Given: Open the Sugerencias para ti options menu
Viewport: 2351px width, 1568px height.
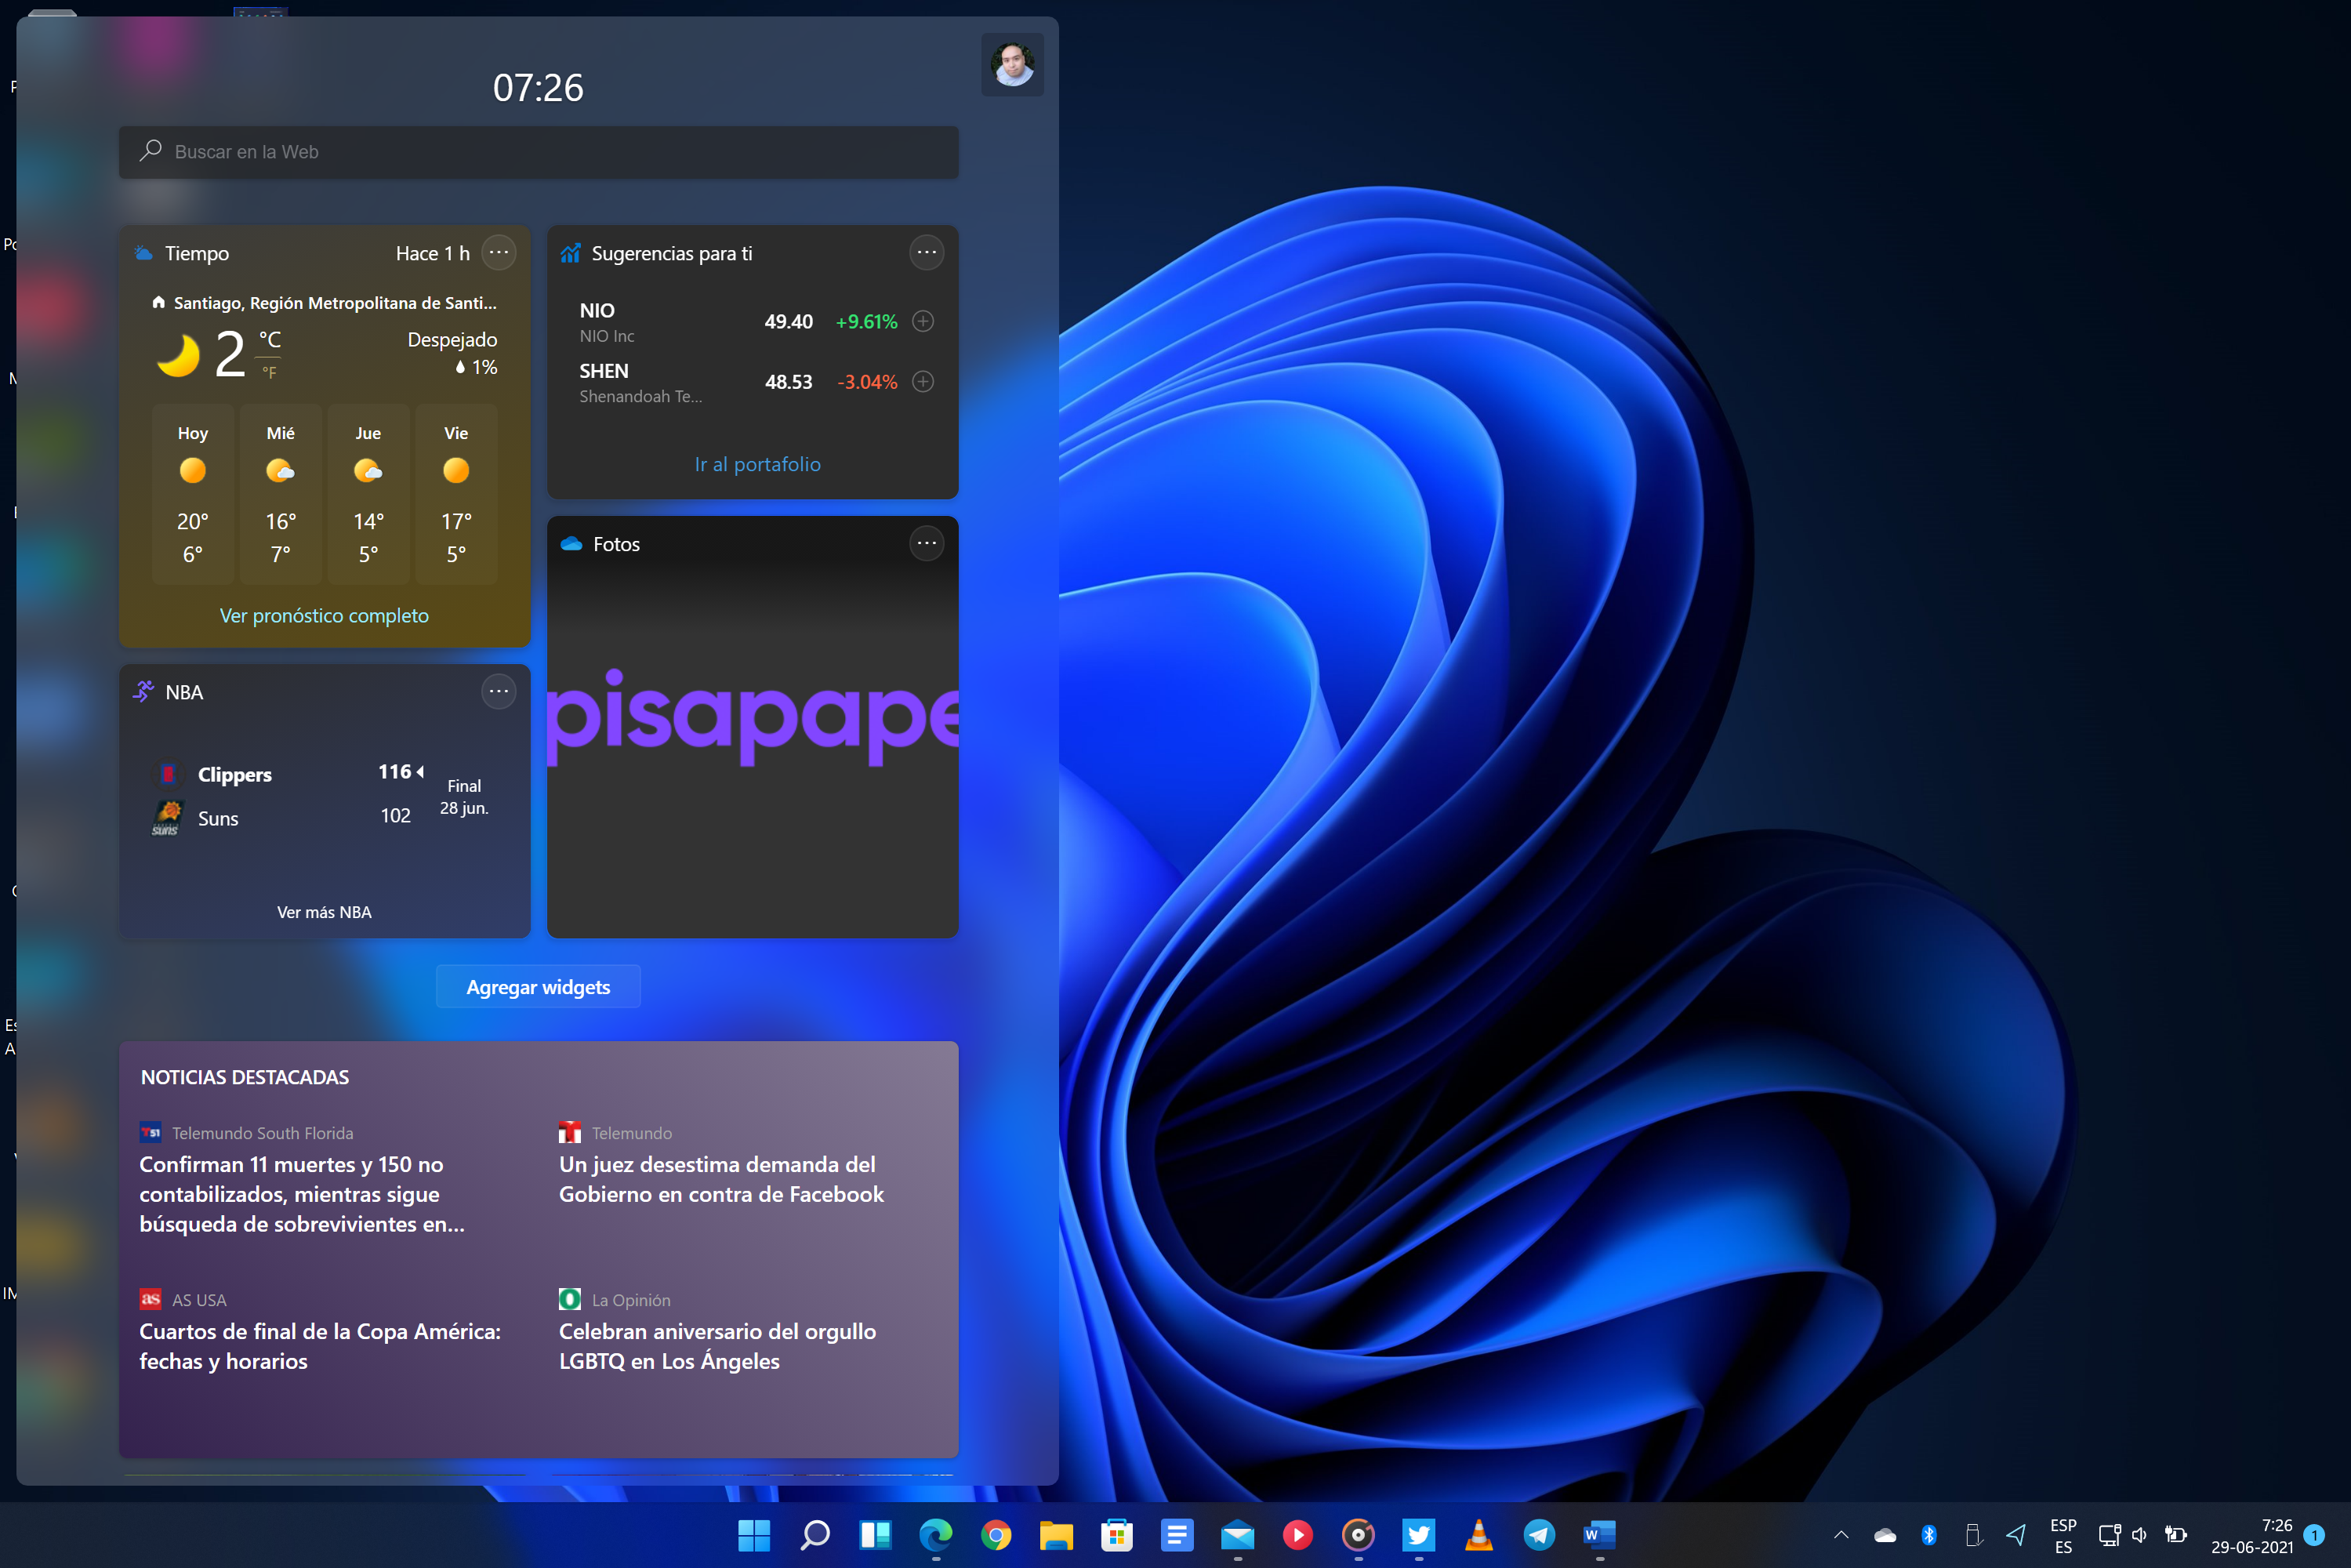Looking at the screenshot, I should [926, 252].
